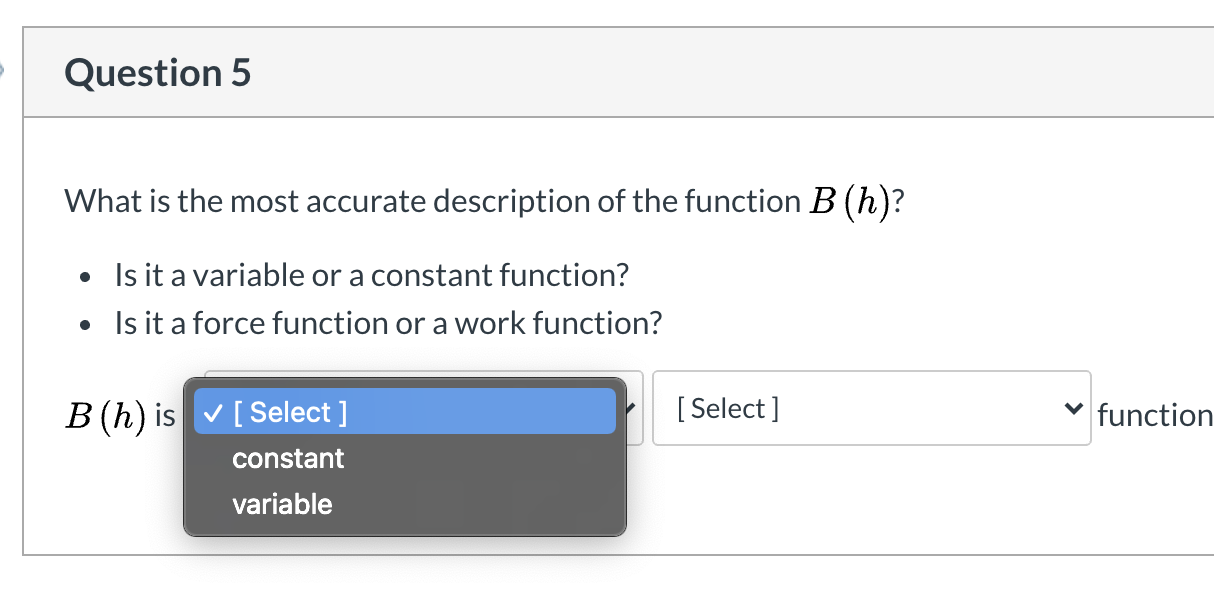Click the chevron icon on the second dropdown
The image size is (1214, 600).
click(1072, 408)
